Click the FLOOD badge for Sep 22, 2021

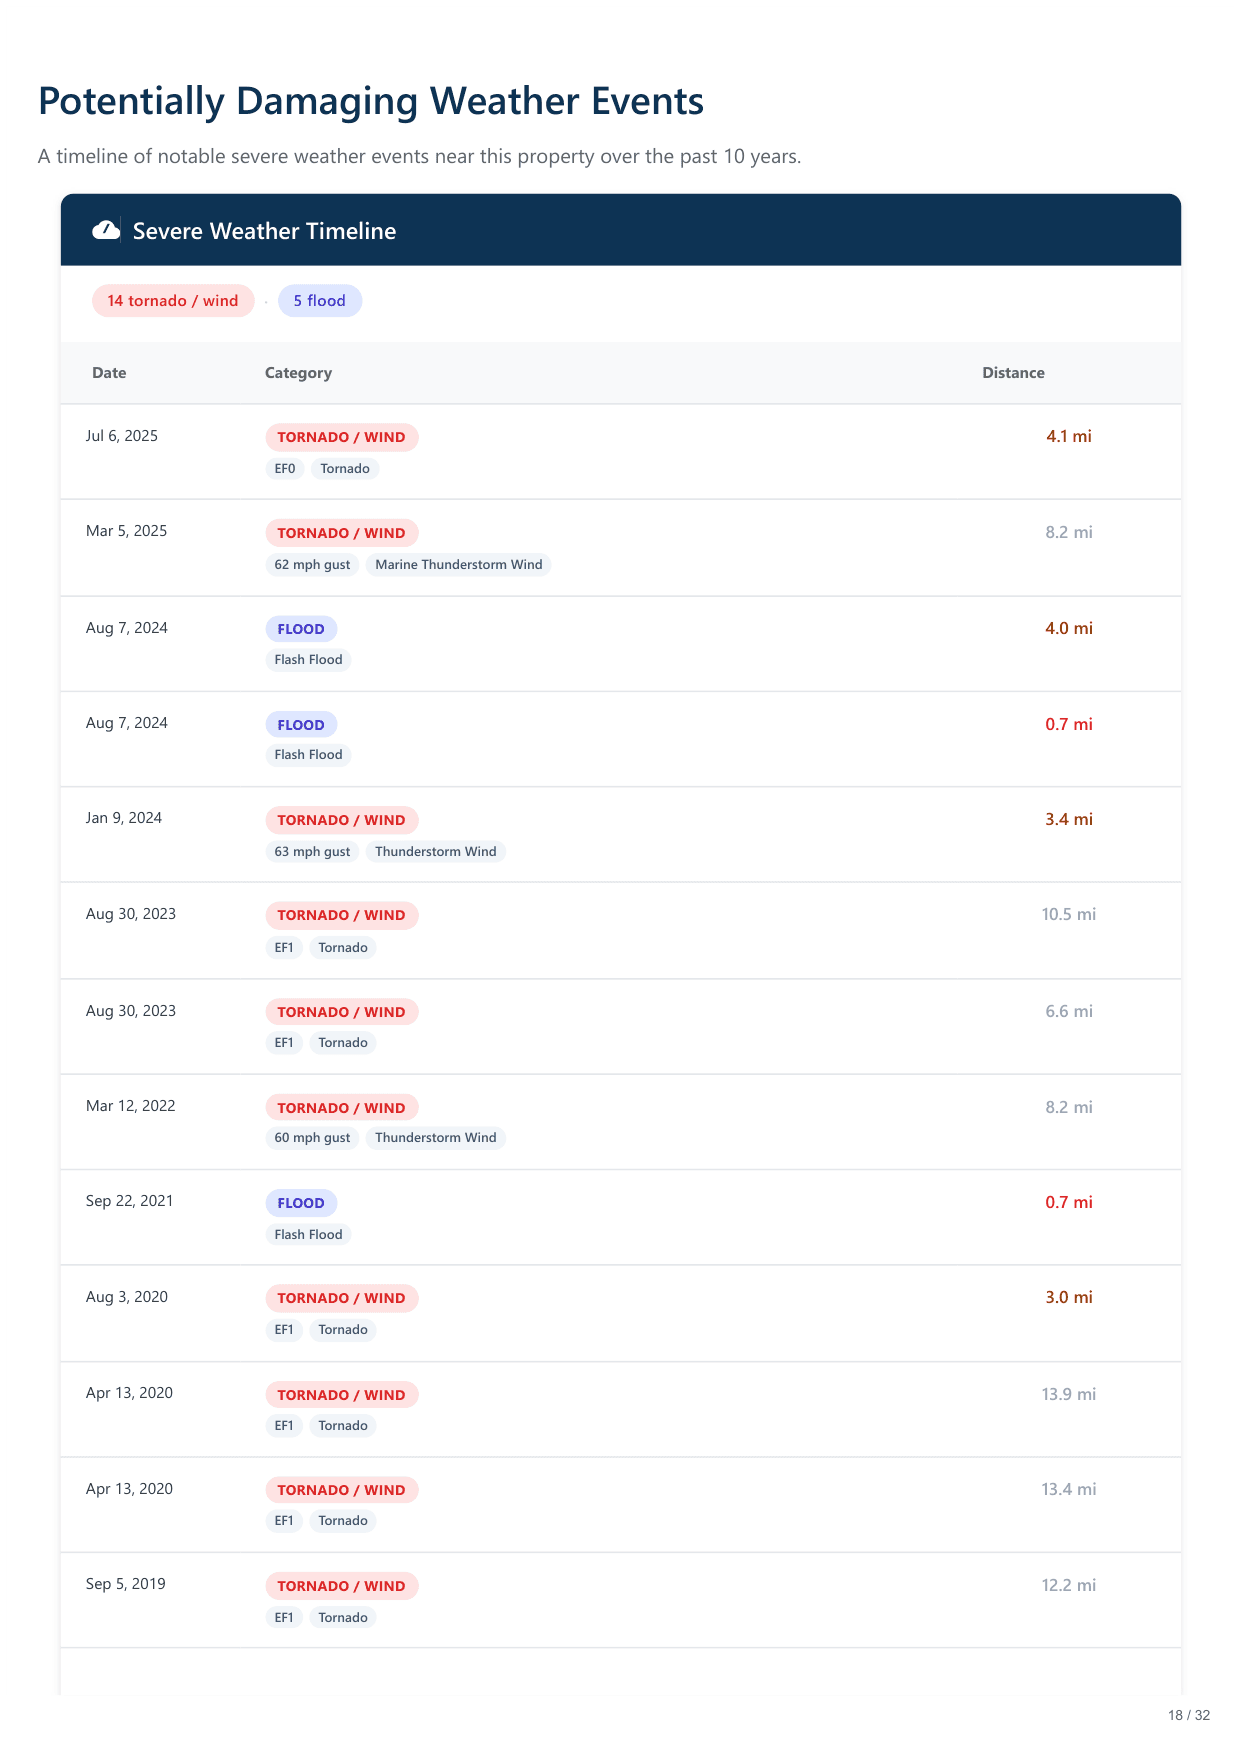point(301,1203)
